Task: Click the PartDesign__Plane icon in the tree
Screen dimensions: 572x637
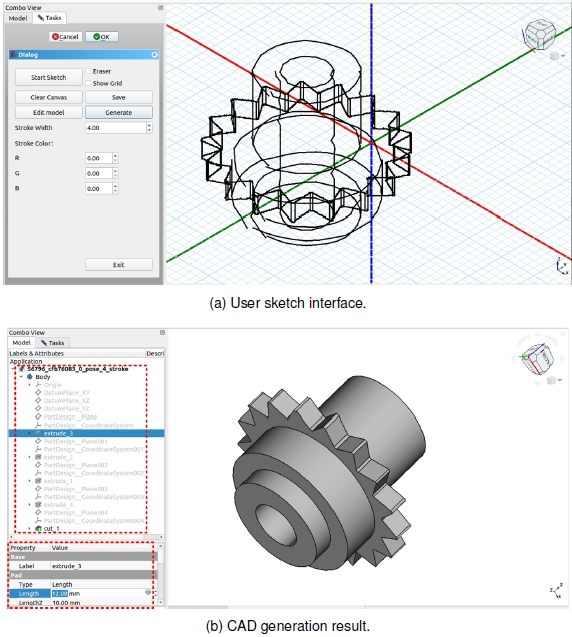Action: click(x=38, y=417)
